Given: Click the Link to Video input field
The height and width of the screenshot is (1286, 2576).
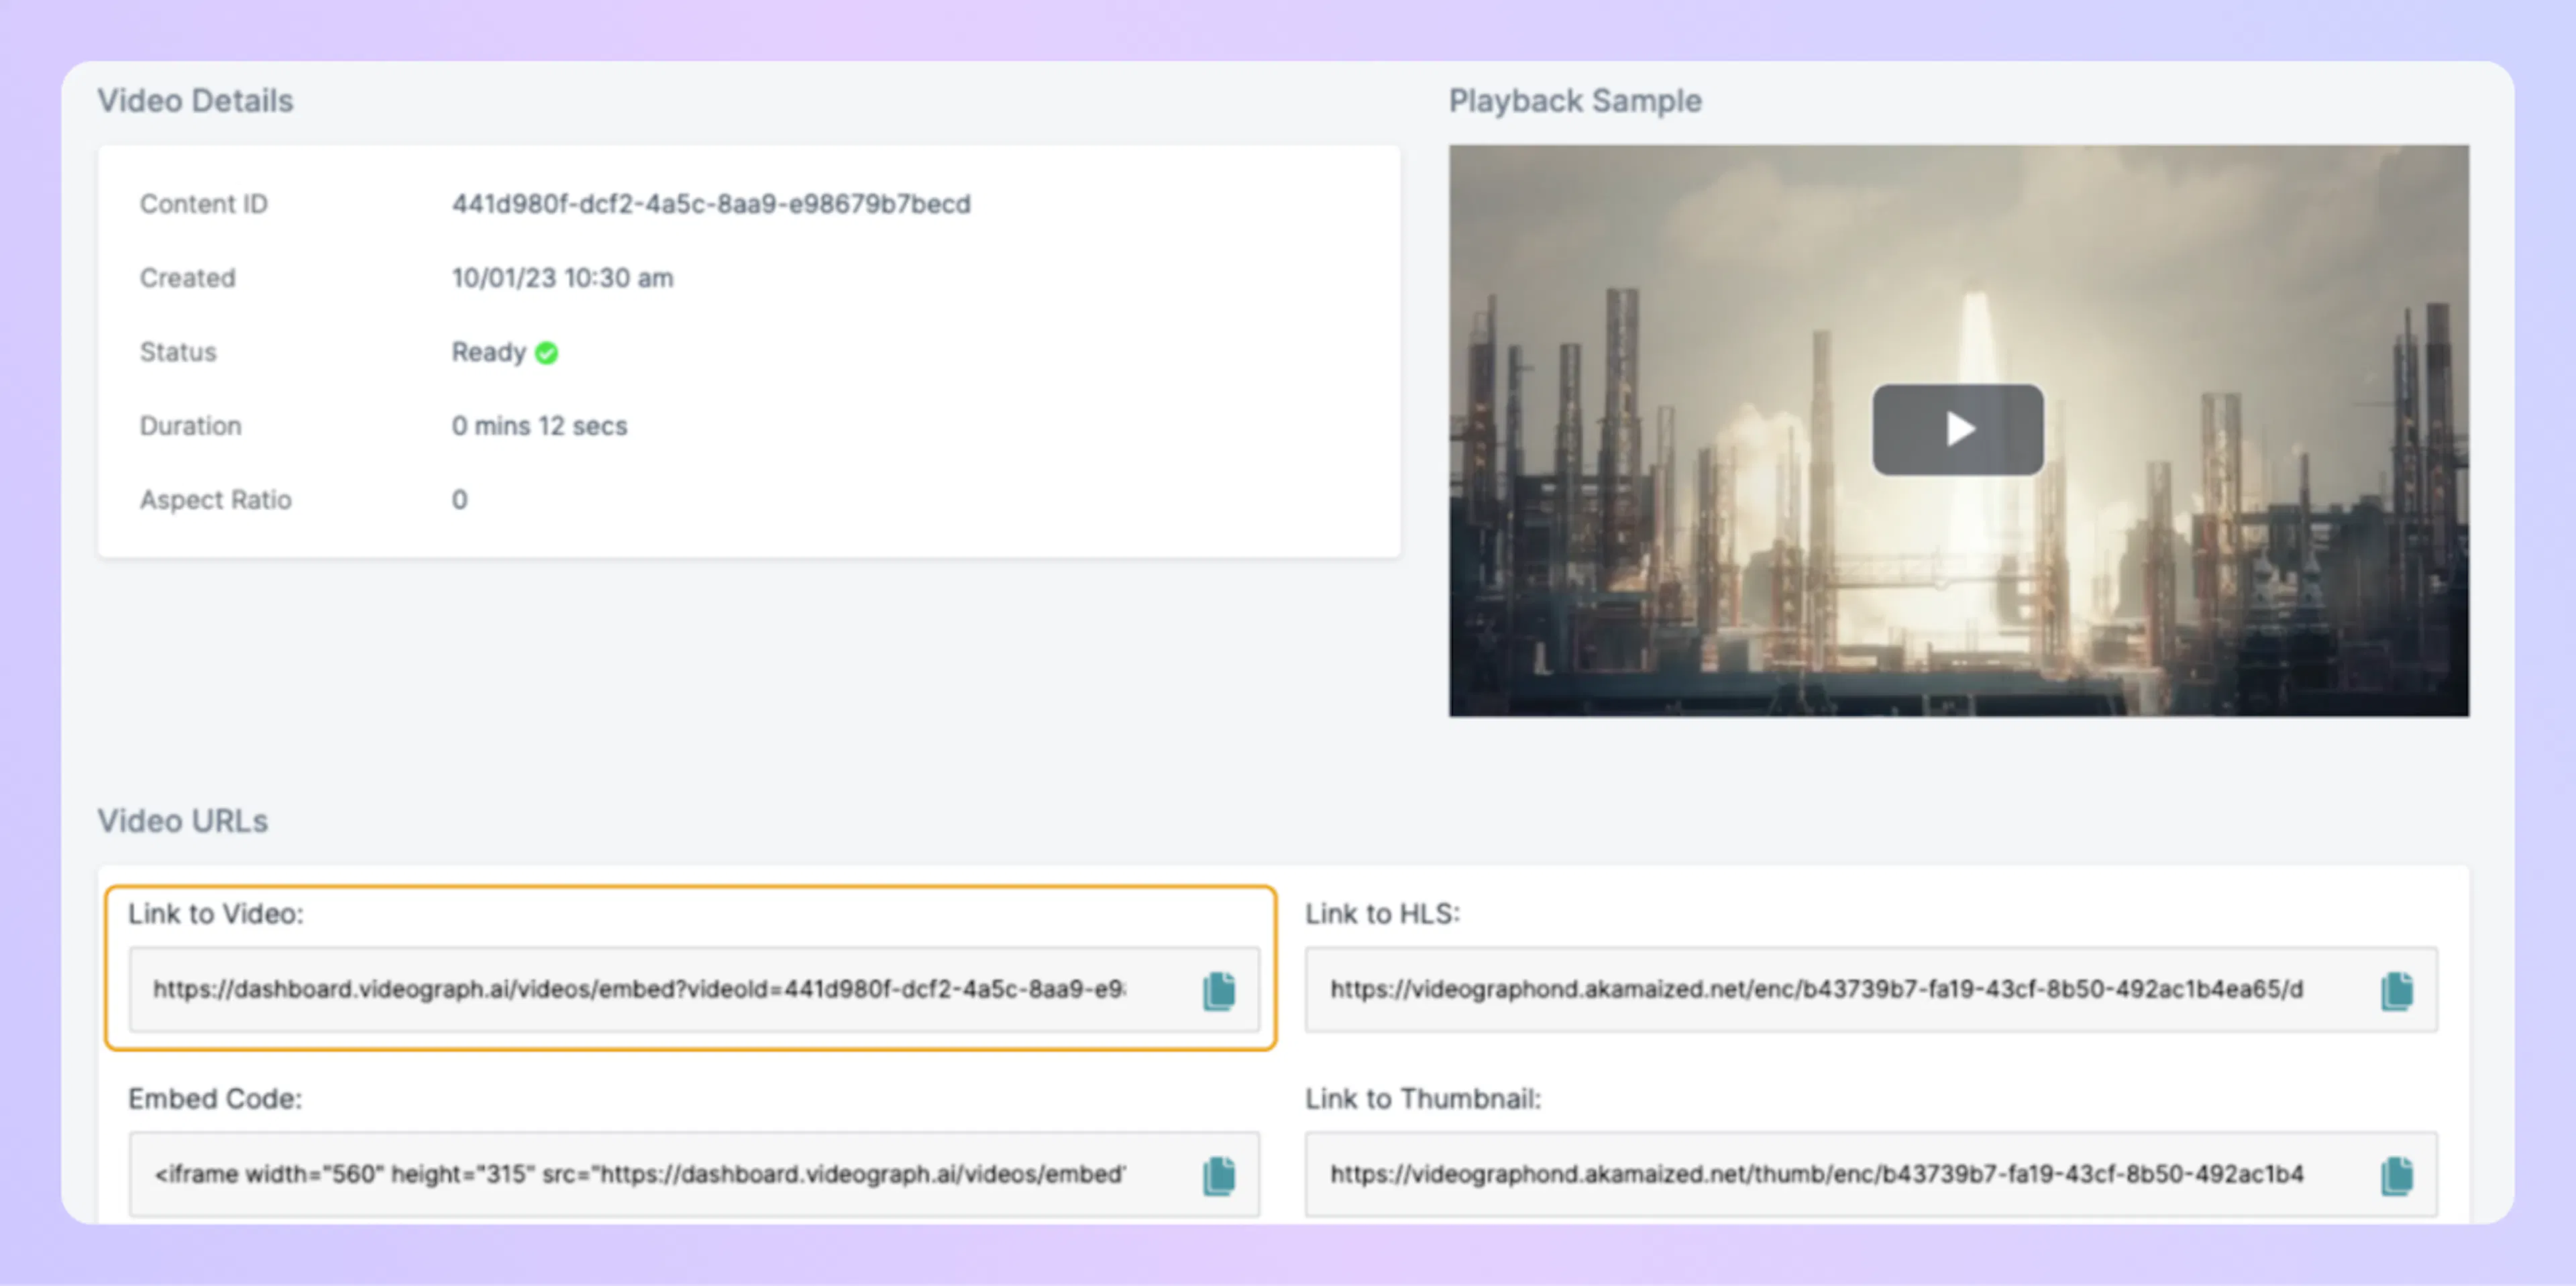Looking at the screenshot, I should tap(640, 989).
